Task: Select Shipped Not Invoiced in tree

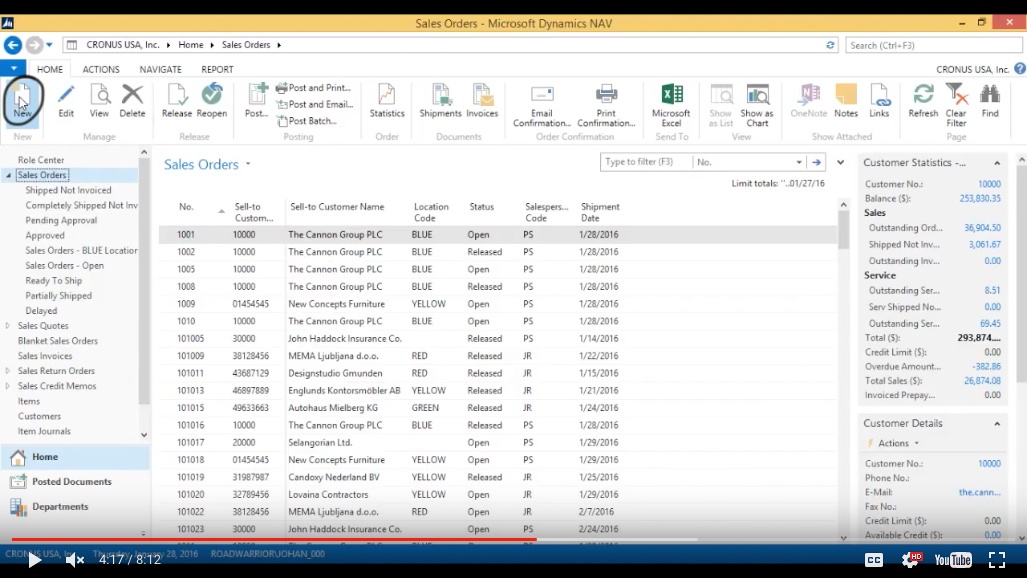Action: tap(68, 190)
